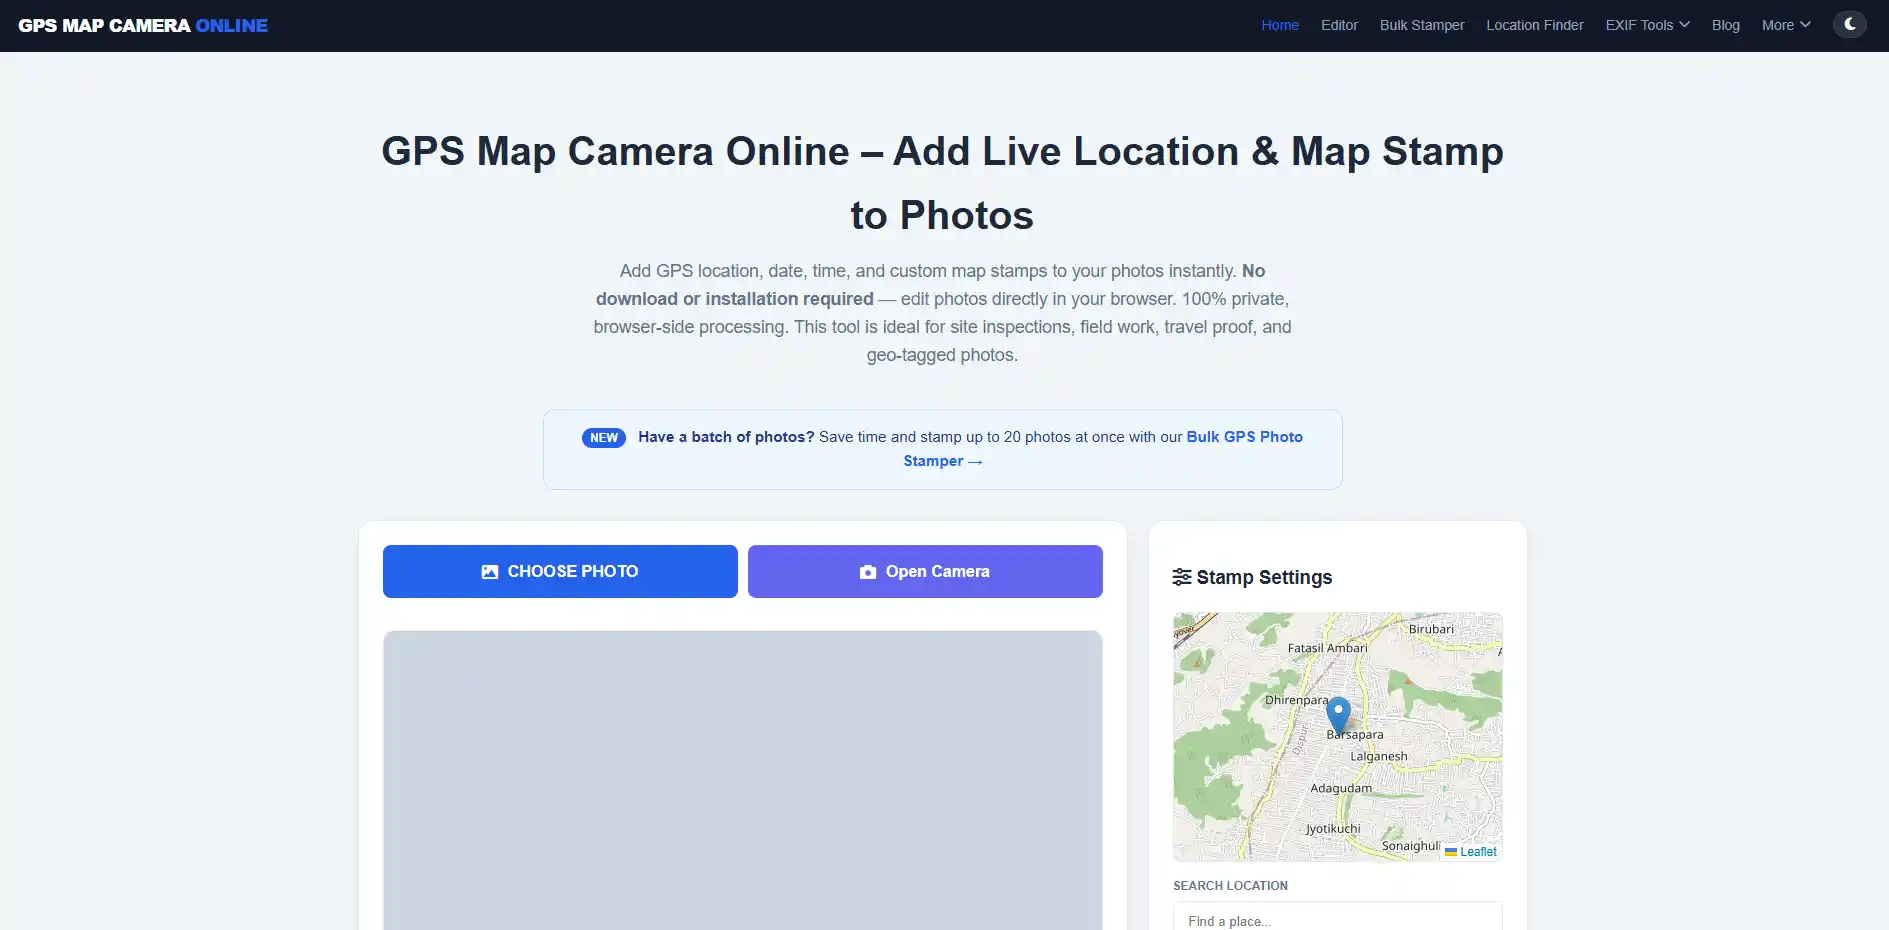Click the SEARCH LOCATION label
Viewport: 1889px width, 930px height.
tap(1230, 886)
